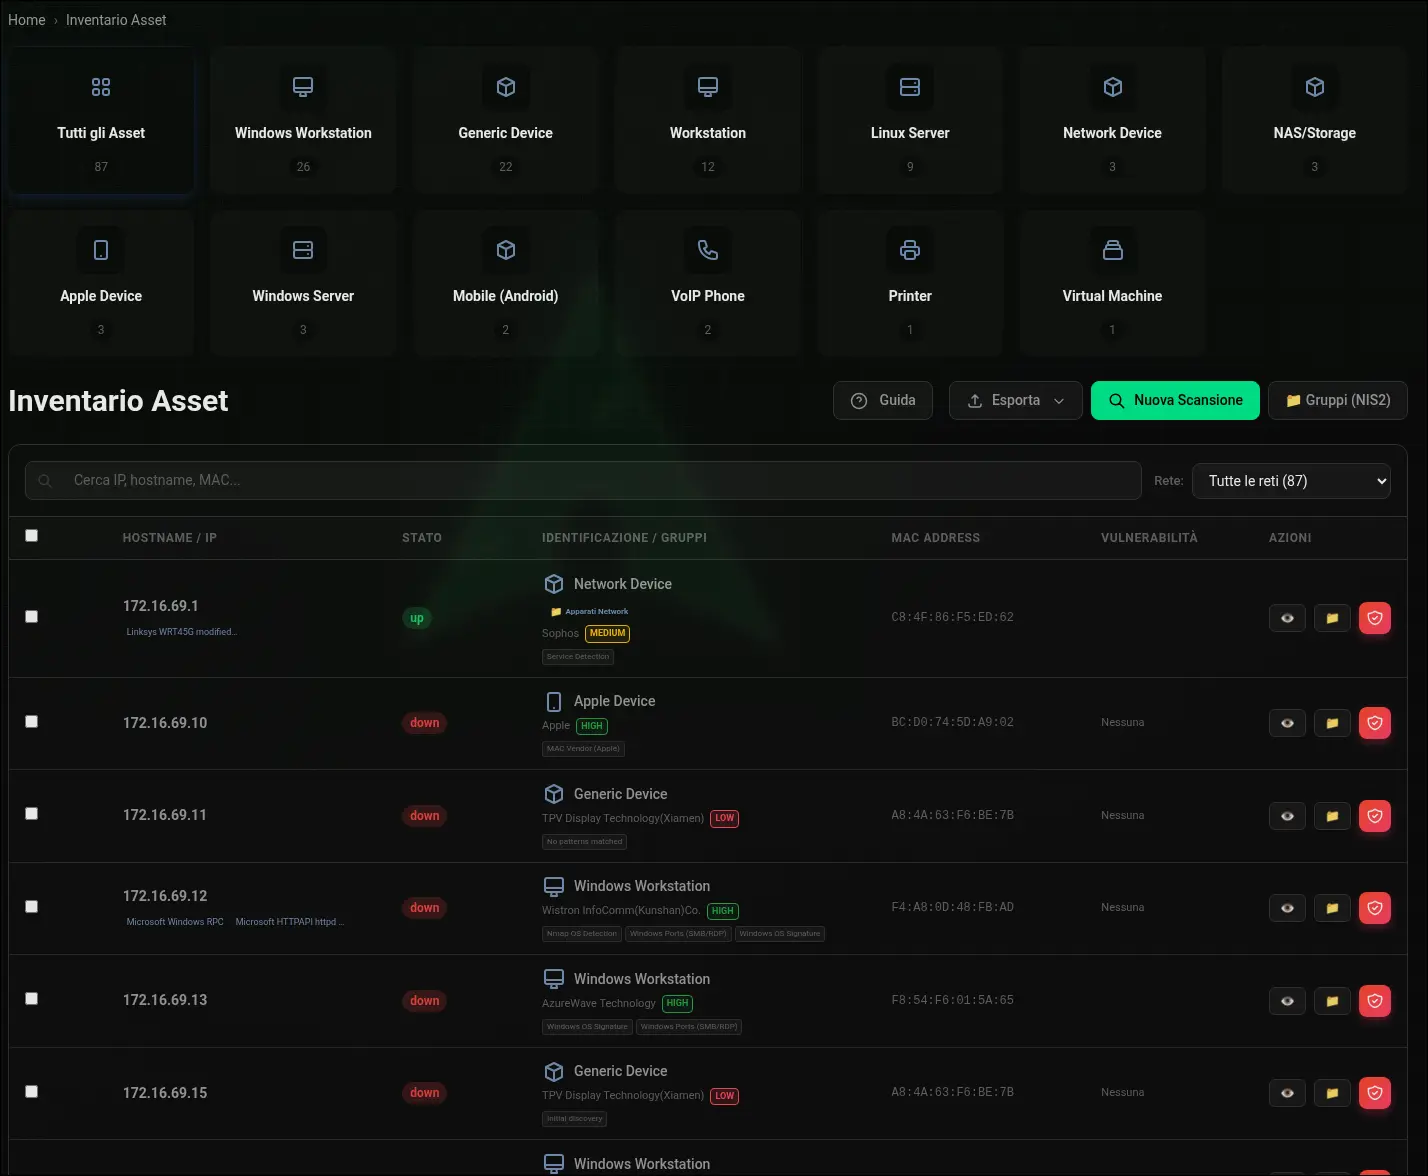1428x1176 pixels.
Task: Click the Linksys WRT45G modified service tag
Action: [x=181, y=632]
